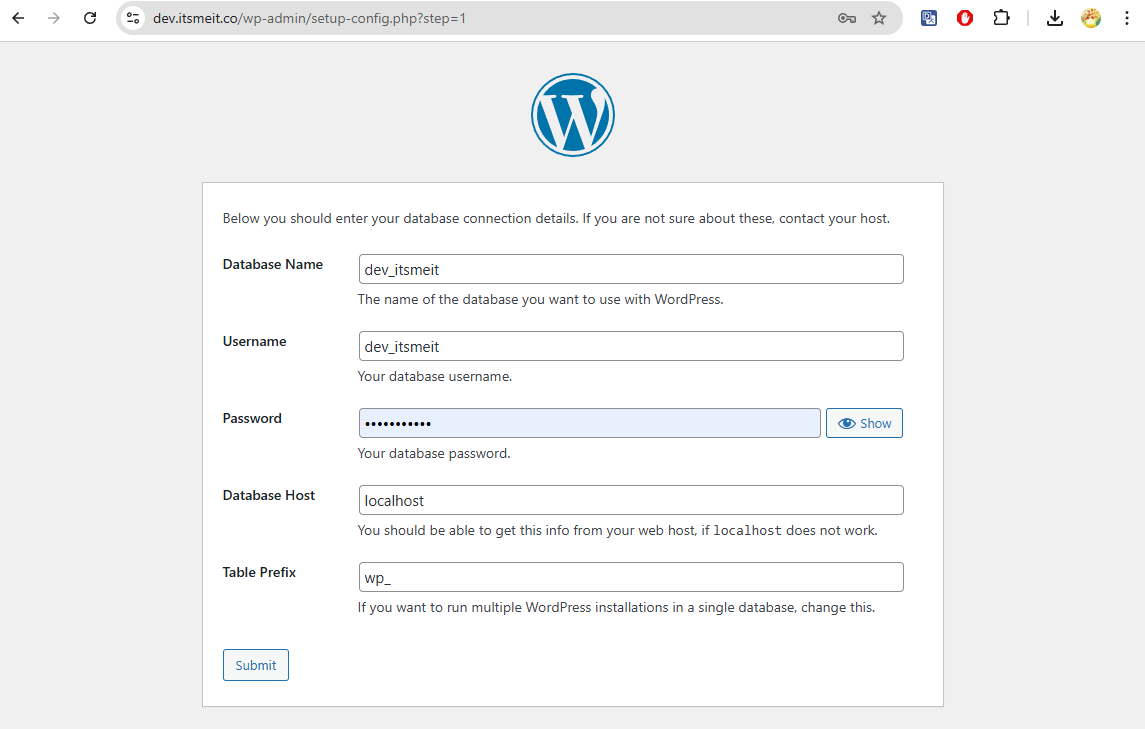Image resolution: width=1145 pixels, height=729 pixels.
Task: Submit the database connection details
Action: (255, 664)
